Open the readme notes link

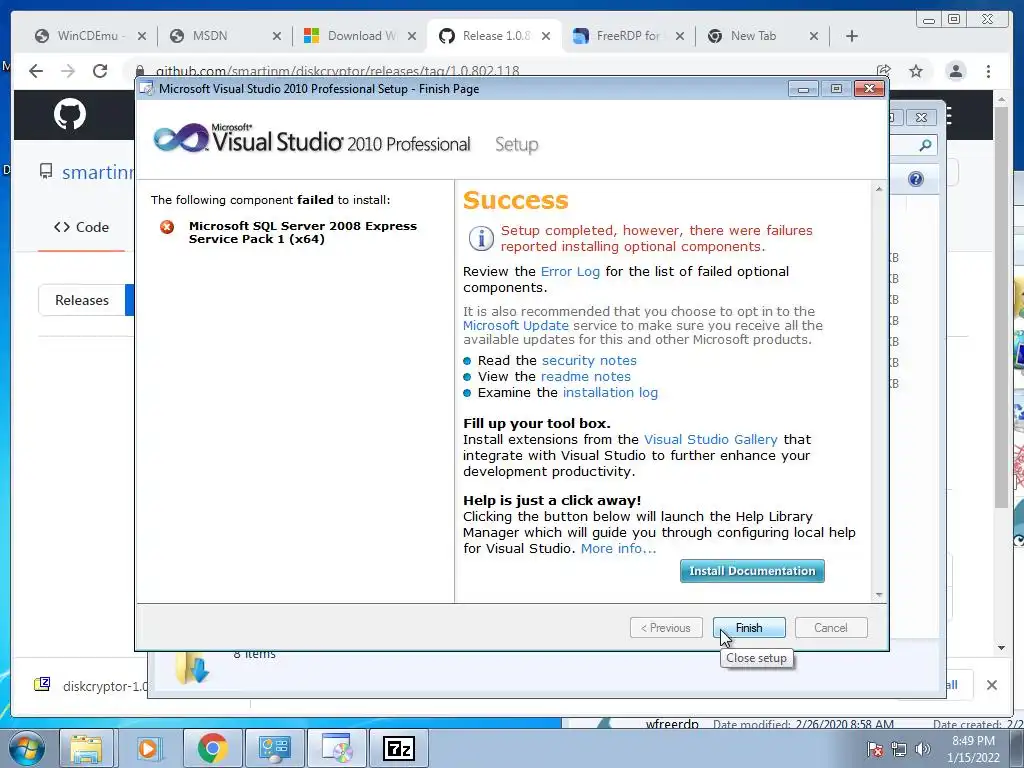[586, 376]
